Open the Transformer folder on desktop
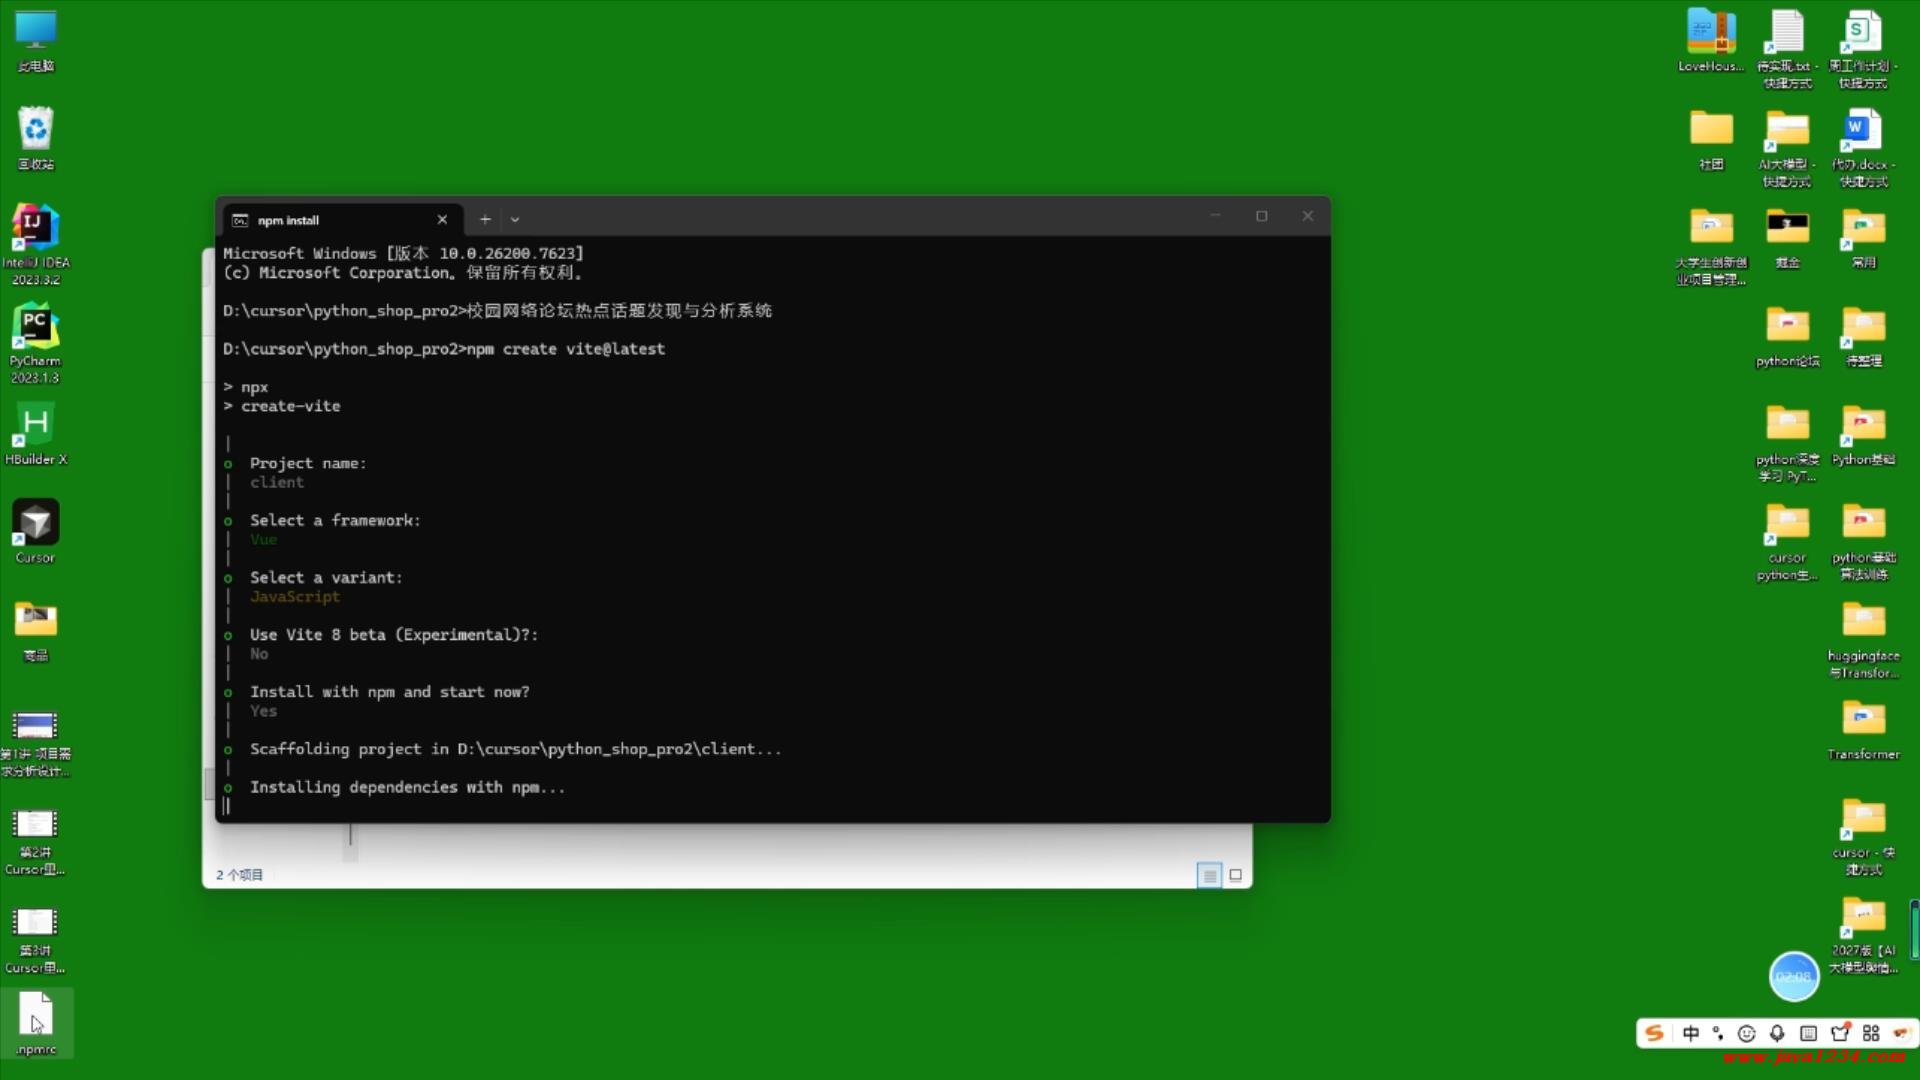 [1863, 720]
